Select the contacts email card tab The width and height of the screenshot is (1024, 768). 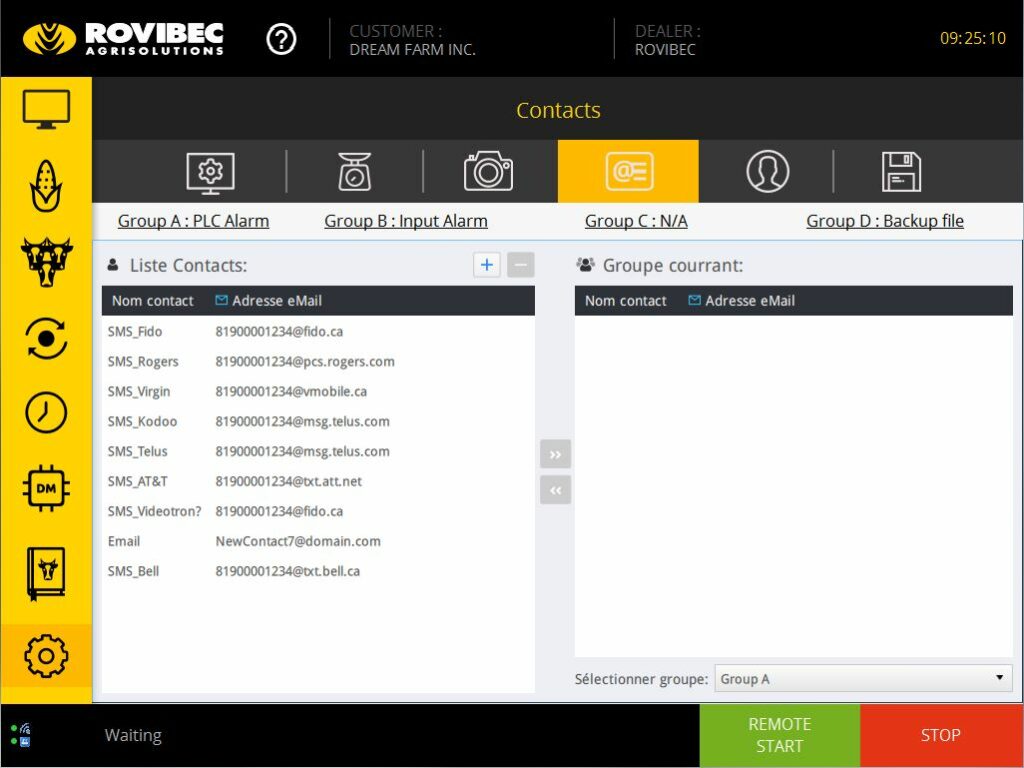click(628, 171)
